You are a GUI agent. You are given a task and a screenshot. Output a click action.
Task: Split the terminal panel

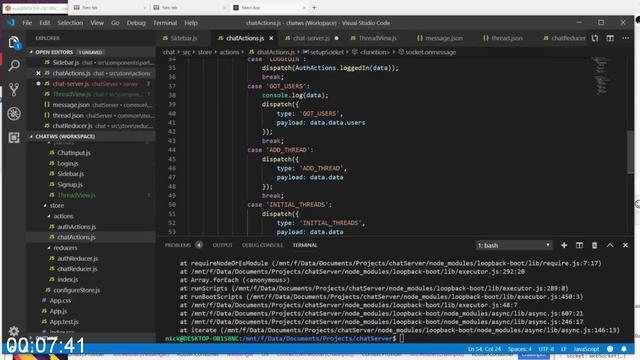(x=579, y=245)
